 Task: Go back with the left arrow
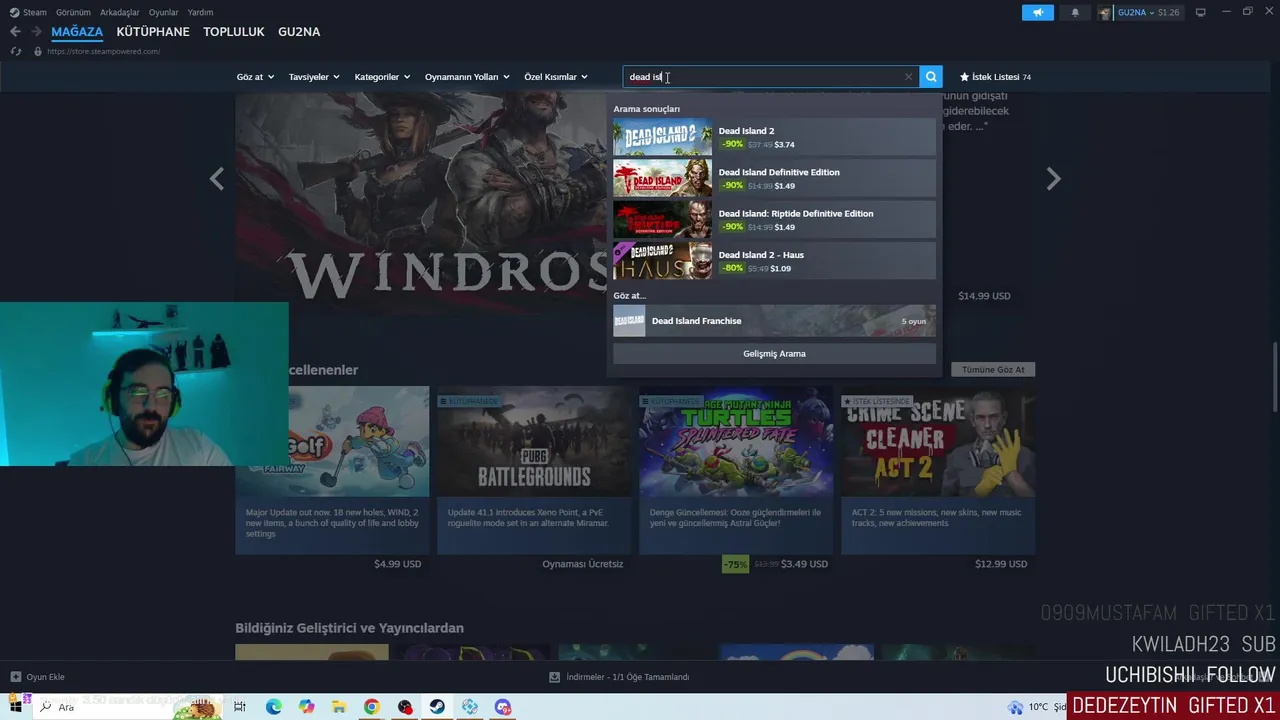15,32
